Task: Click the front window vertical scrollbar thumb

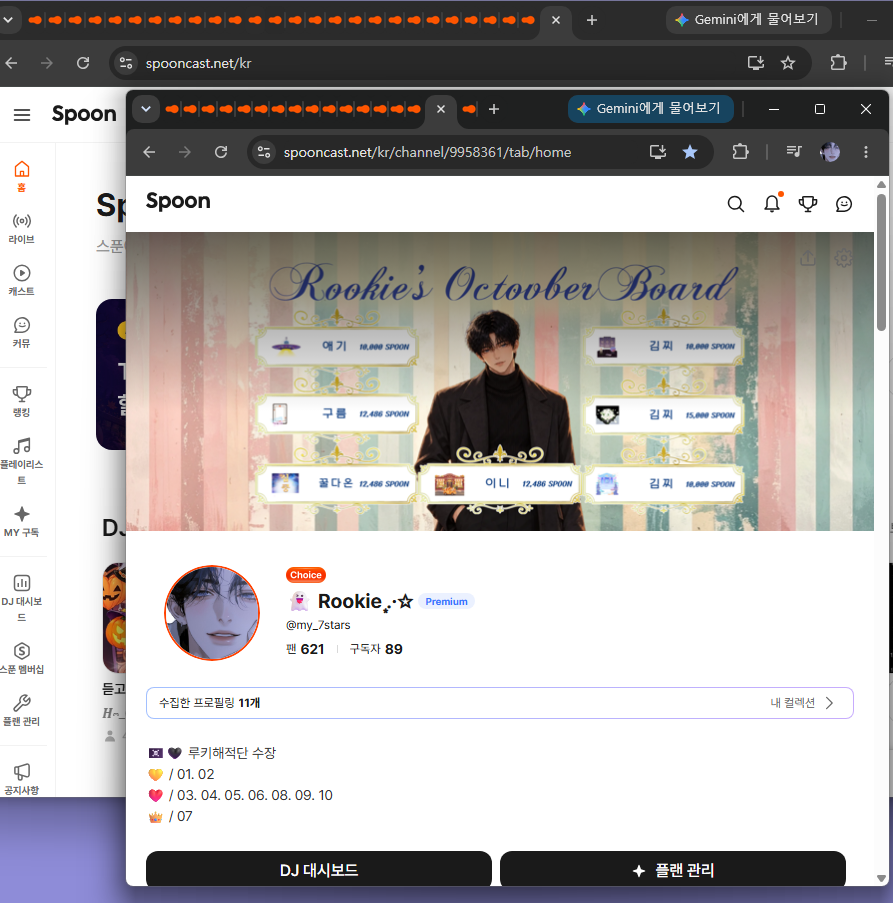Action: 881,263
